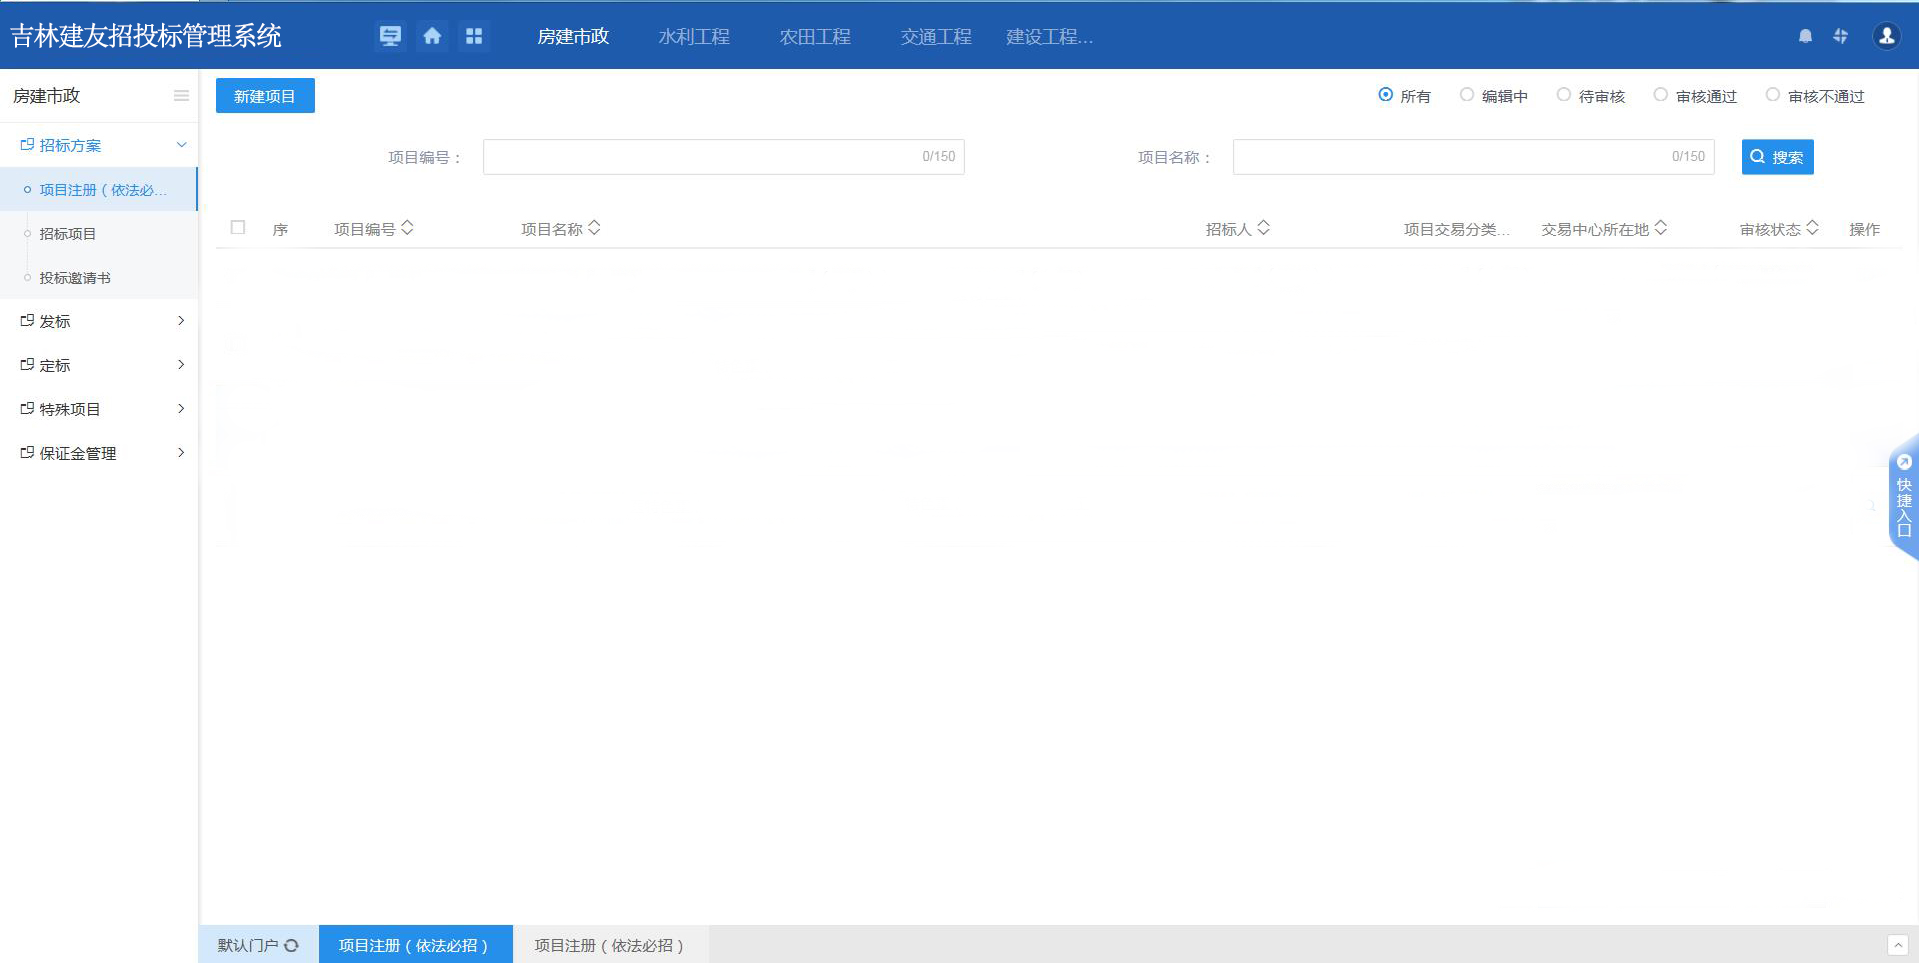Image resolution: width=1919 pixels, height=963 pixels.
Task: Focus the 项目编号 input field
Action: 723,157
